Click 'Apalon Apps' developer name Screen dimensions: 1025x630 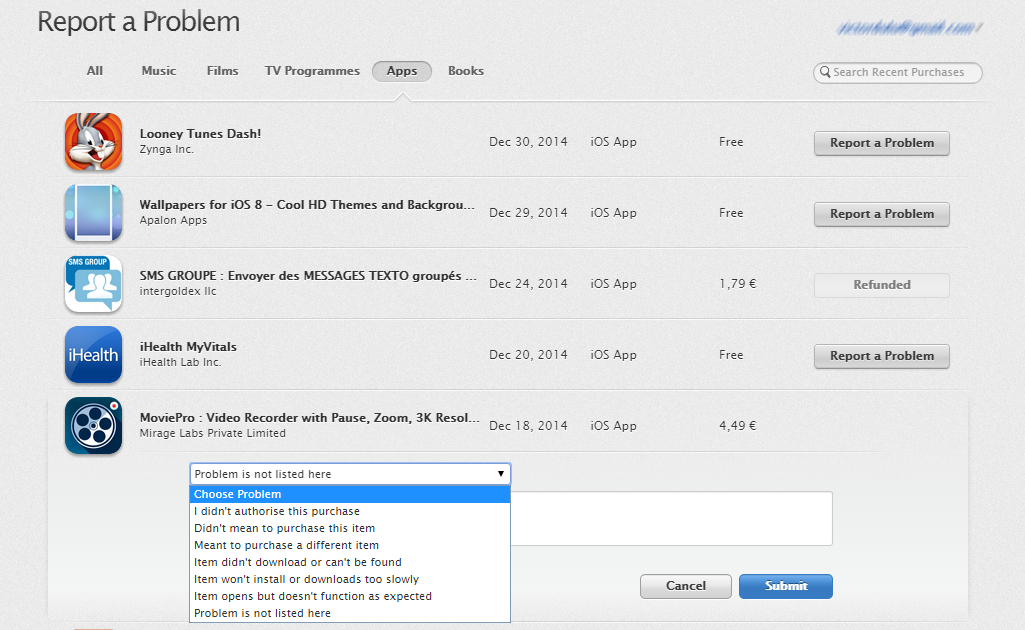(173, 220)
